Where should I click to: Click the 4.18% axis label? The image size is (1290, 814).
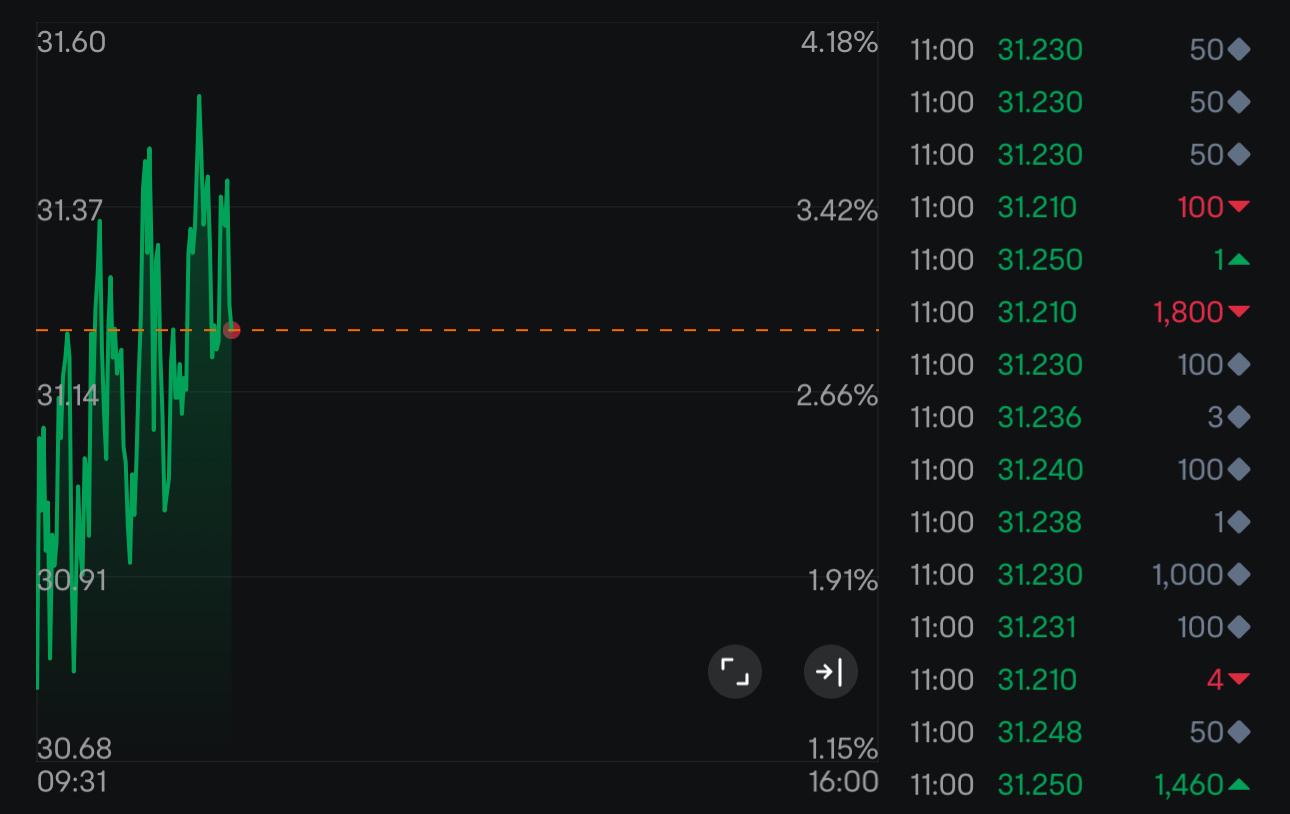point(839,43)
